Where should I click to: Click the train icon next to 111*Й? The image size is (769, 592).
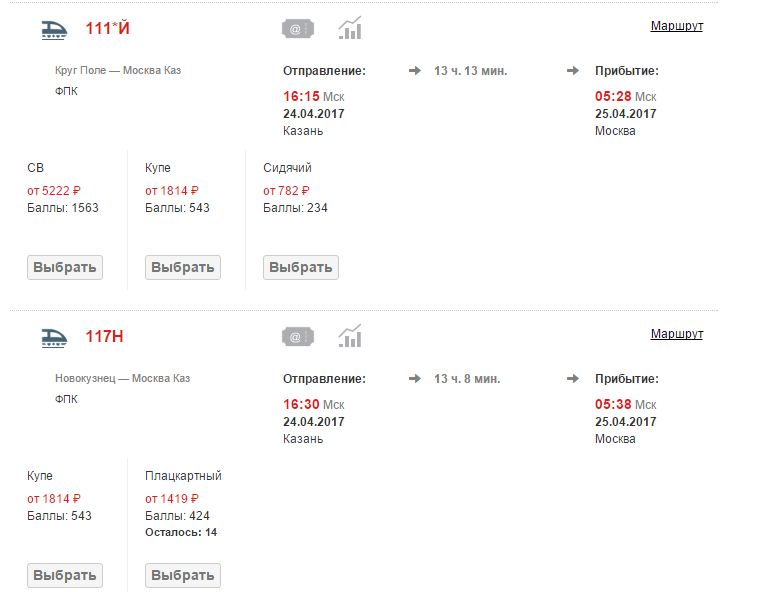tap(54, 29)
